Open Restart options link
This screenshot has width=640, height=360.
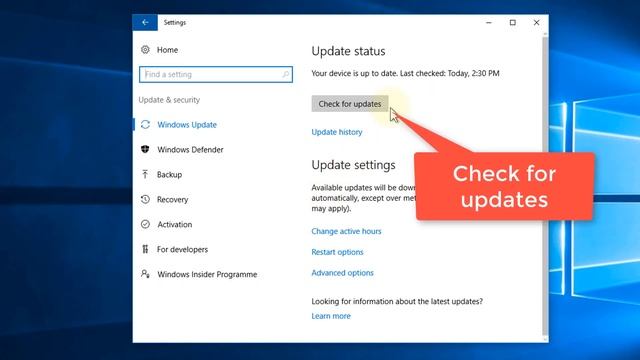pos(337,252)
